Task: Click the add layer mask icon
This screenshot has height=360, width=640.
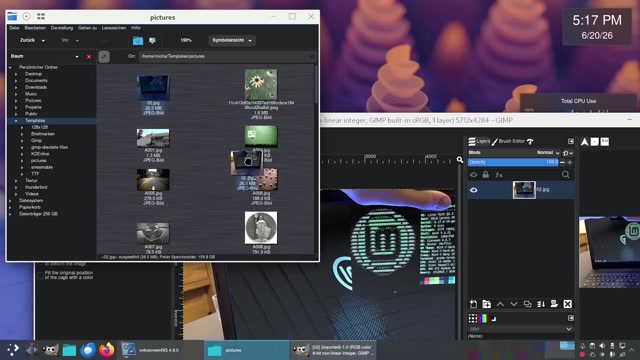Action: point(554,304)
